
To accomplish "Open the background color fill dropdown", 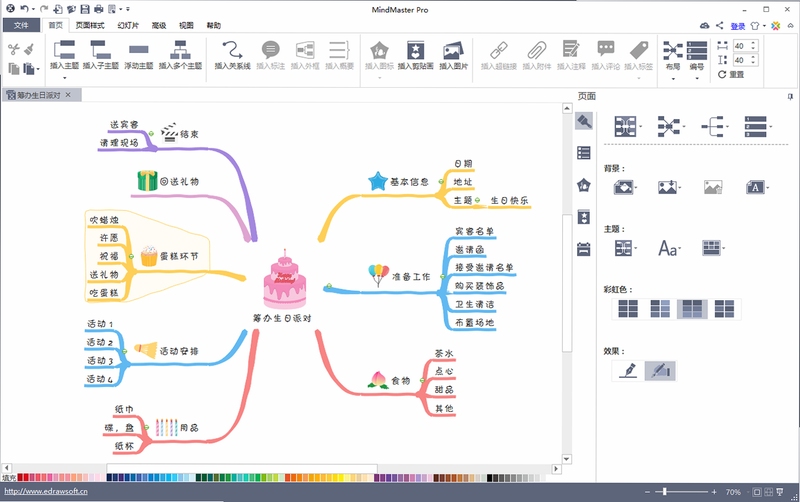I will tap(626, 187).
